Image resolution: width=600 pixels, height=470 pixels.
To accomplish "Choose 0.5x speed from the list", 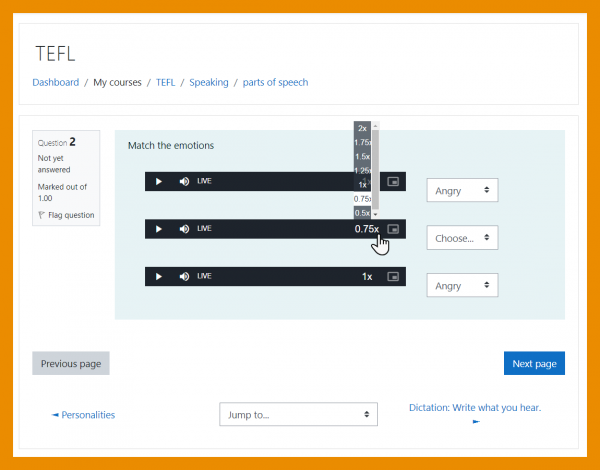I will [362, 213].
